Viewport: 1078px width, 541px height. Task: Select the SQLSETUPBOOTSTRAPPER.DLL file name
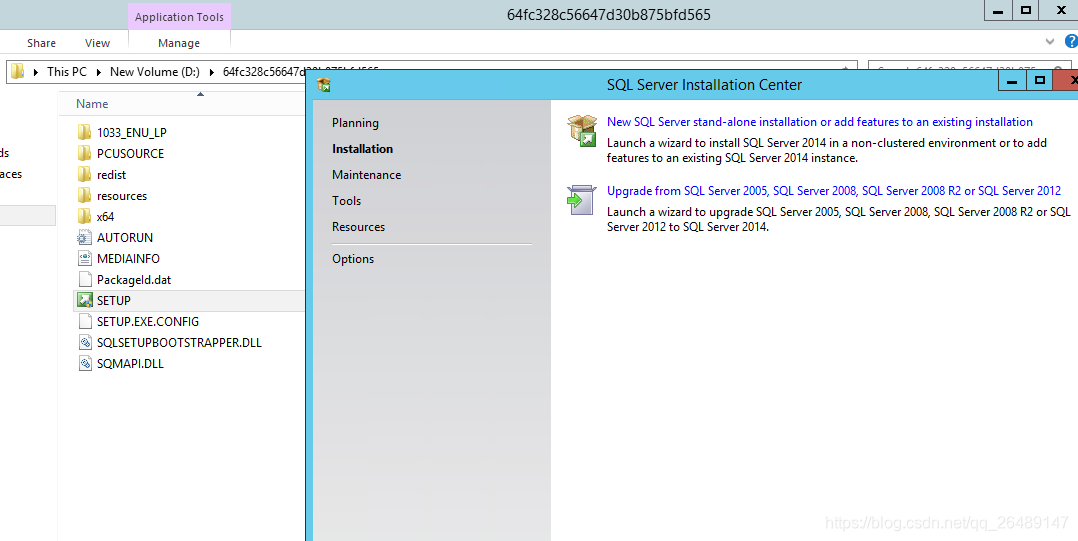pyautogui.click(x=179, y=342)
